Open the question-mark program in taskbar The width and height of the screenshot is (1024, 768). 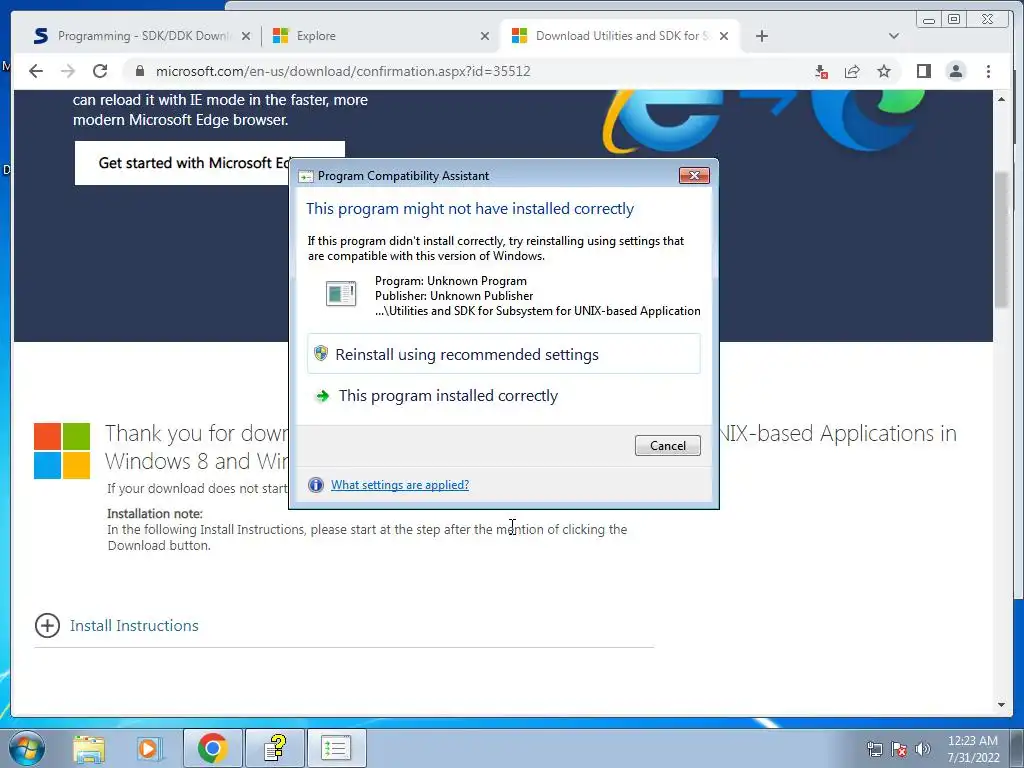point(275,748)
